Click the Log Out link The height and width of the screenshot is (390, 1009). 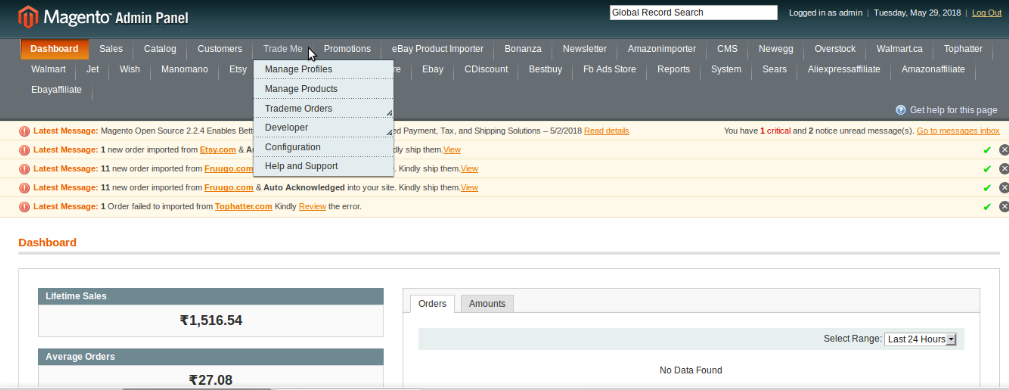986,12
